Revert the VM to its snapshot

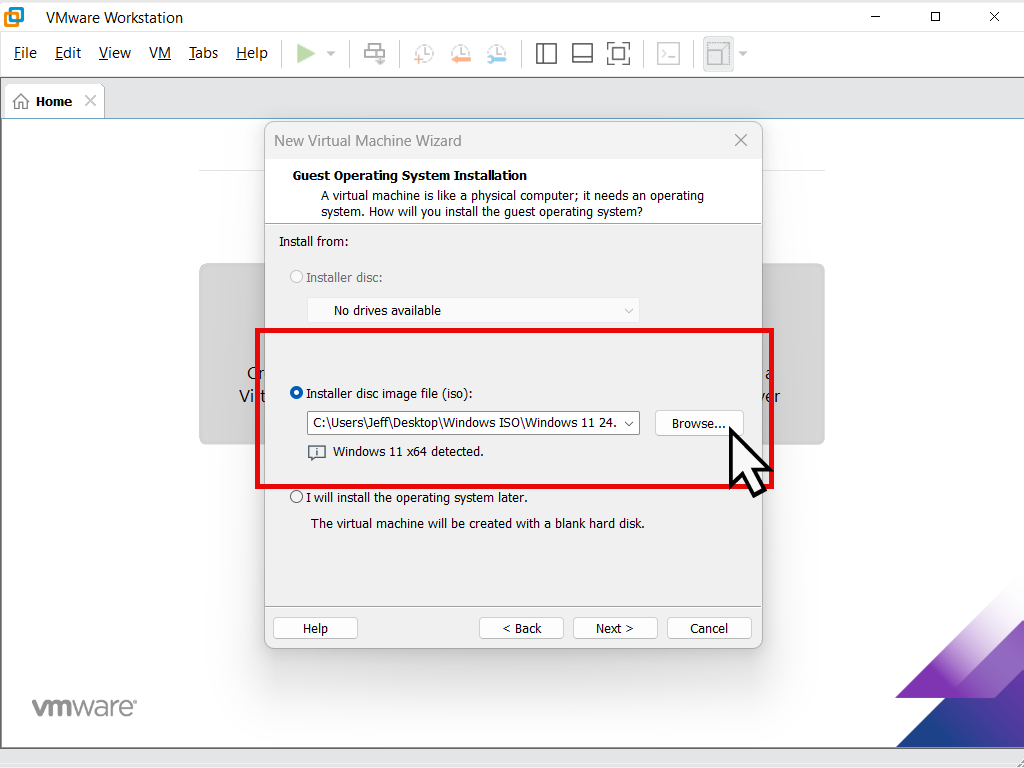(461, 53)
